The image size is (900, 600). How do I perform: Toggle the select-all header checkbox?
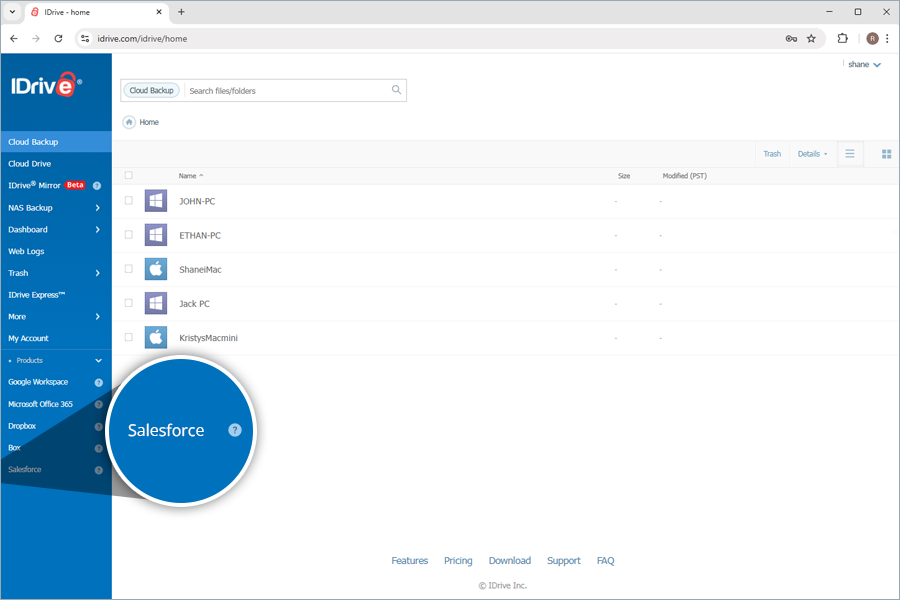[128, 176]
